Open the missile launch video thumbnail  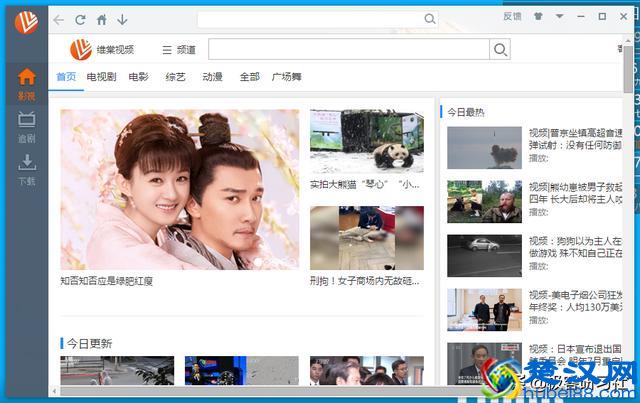(x=484, y=147)
